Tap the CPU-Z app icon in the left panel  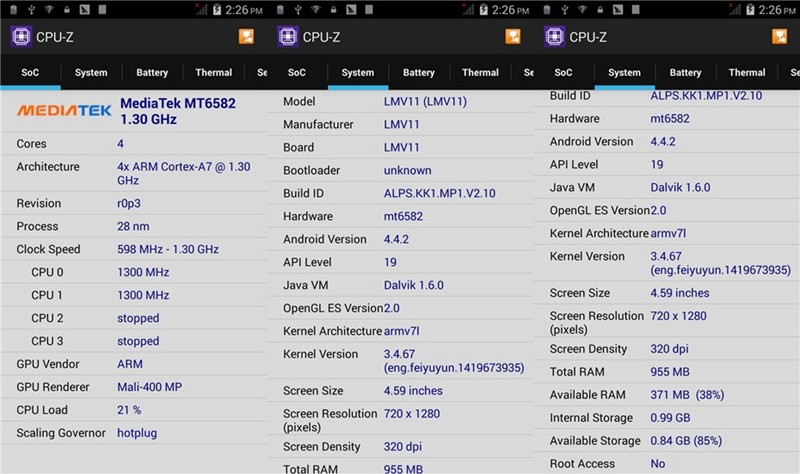20,37
